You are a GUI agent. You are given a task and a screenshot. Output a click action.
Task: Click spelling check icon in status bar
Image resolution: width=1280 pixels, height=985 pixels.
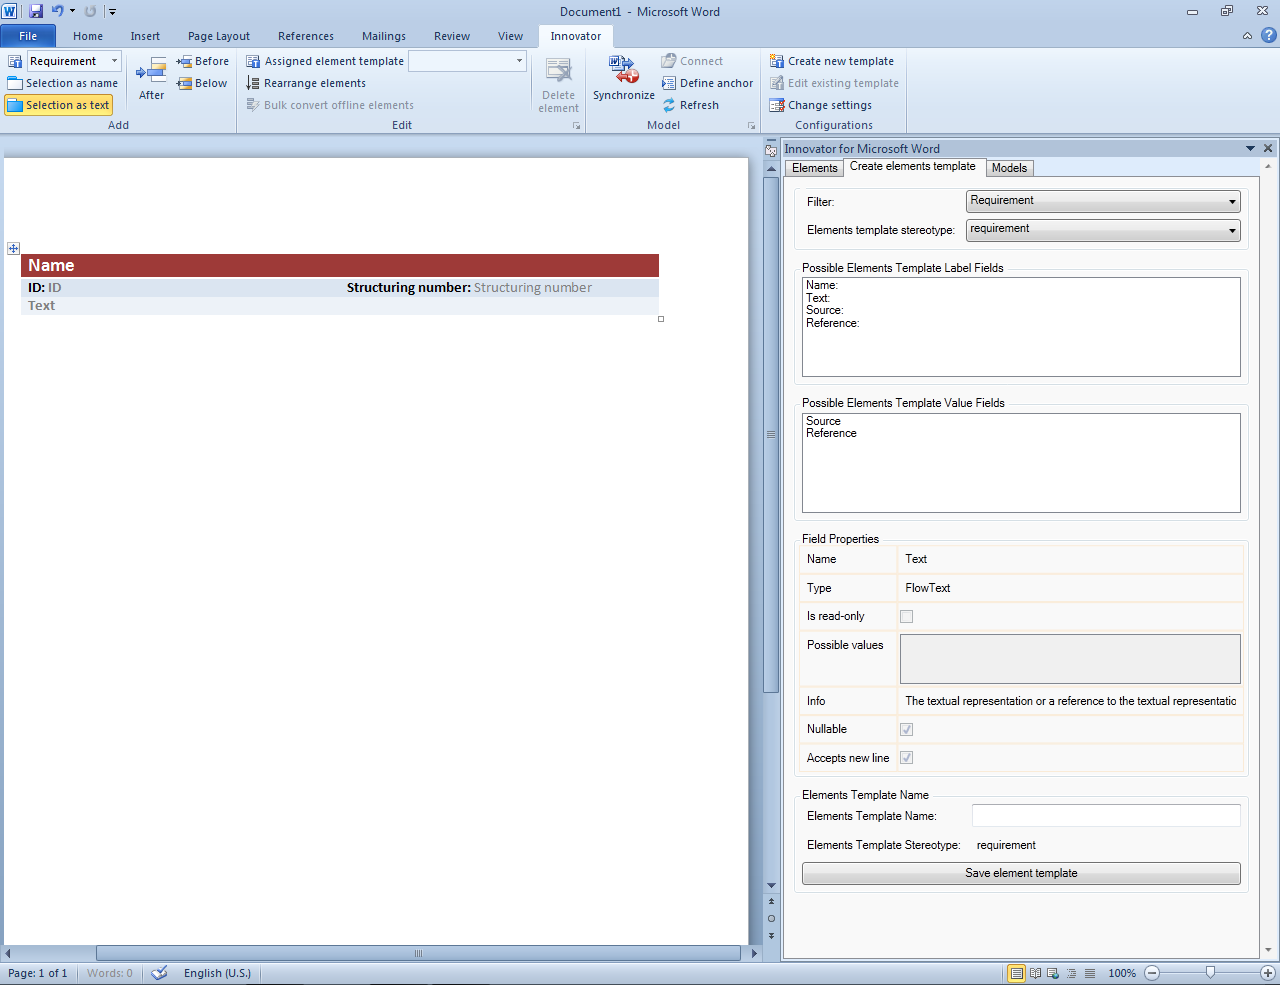pos(159,973)
